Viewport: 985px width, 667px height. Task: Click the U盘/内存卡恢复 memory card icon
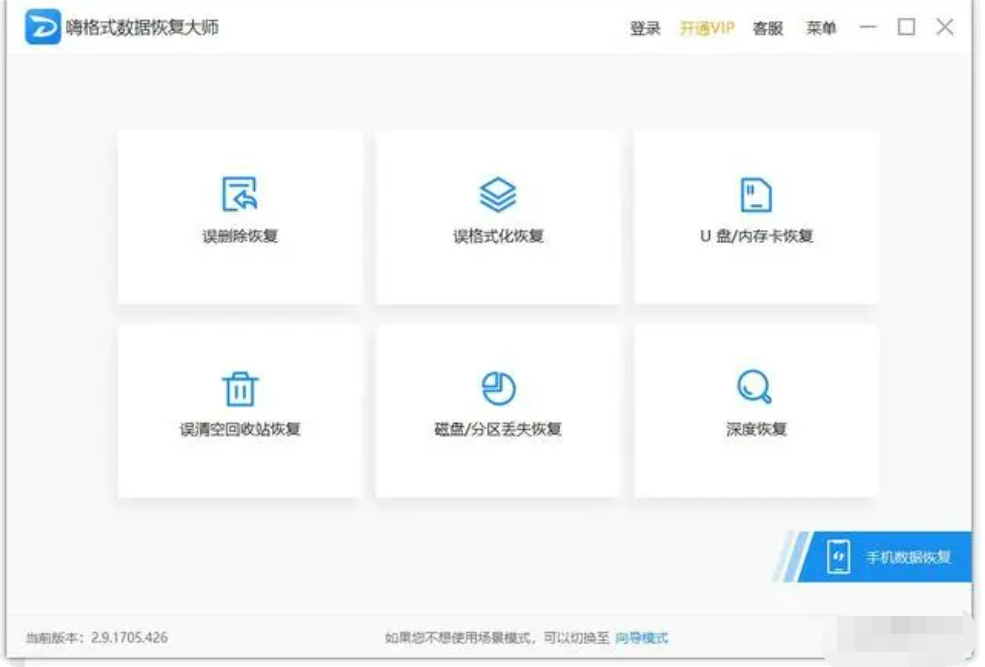pos(756,194)
